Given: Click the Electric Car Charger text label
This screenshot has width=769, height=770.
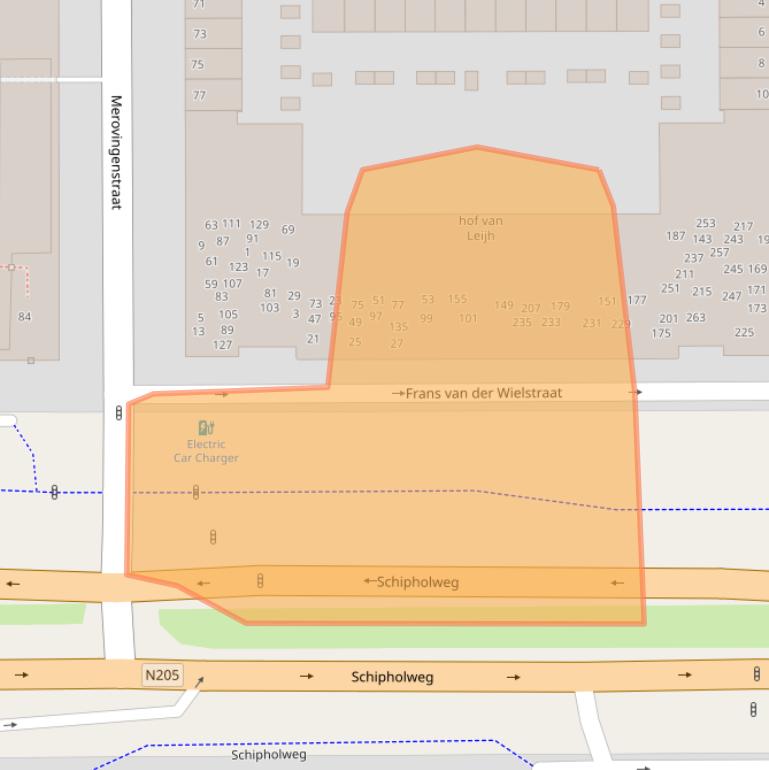Looking at the screenshot, I should tap(206, 451).
